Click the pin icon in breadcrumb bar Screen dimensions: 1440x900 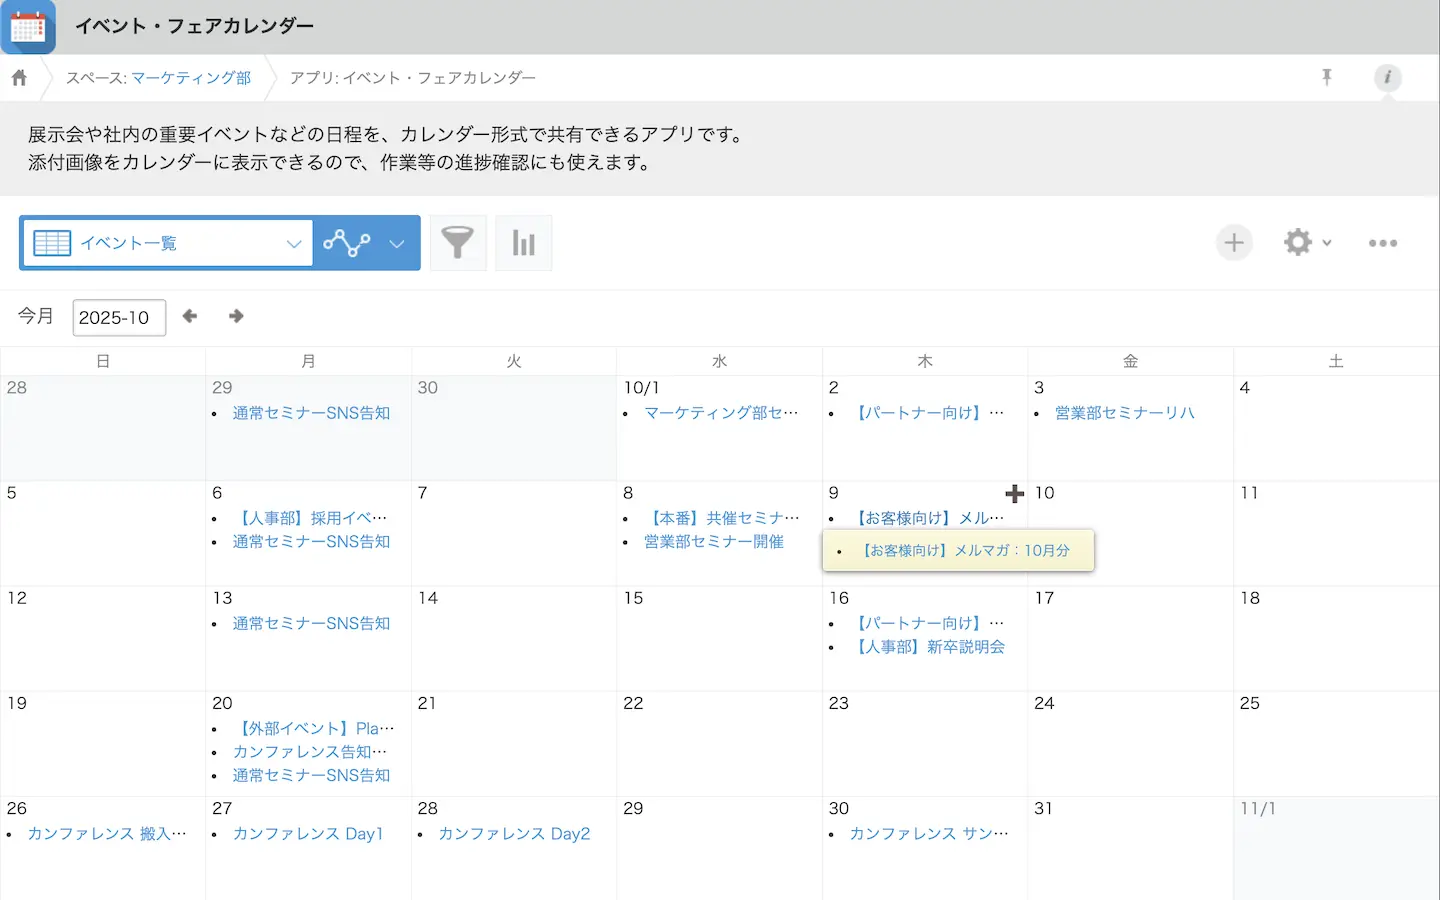pyautogui.click(x=1327, y=77)
